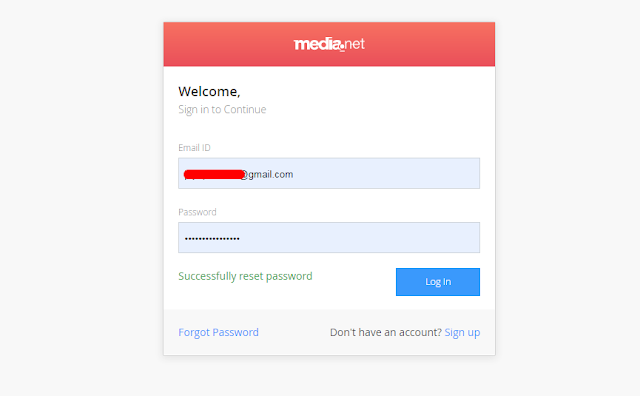Viewport: 640px width, 396px height.
Task: Open the Sign up link
Action: click(462, 332)
